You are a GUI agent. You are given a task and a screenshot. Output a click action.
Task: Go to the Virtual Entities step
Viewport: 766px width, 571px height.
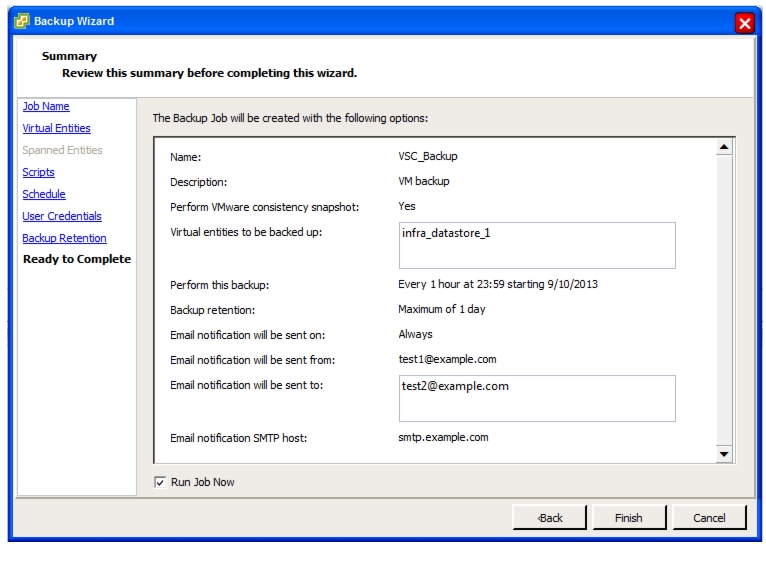click(56, 128)
